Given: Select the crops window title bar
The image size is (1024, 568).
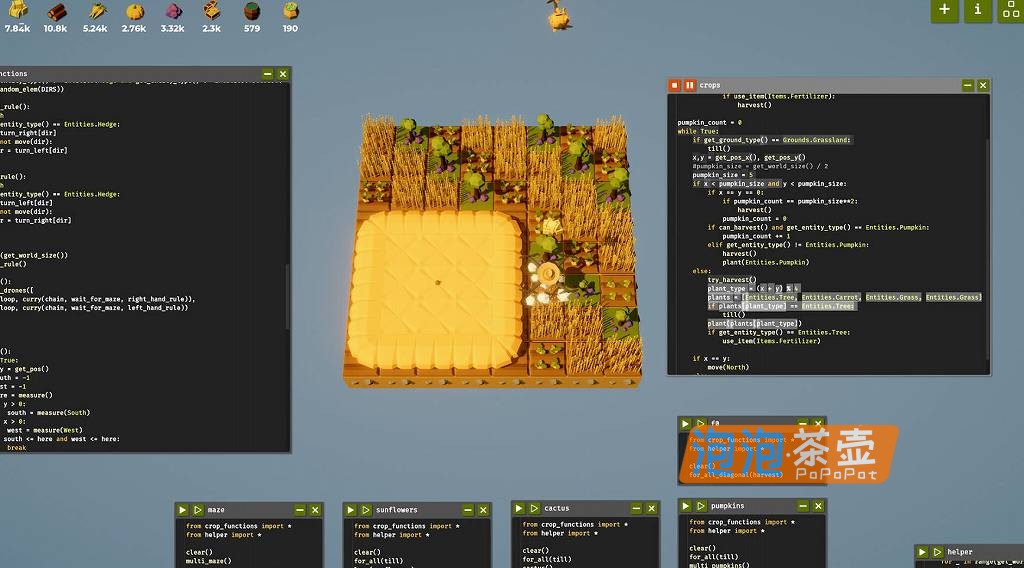Looking at the screenshot, I should (x=828, y=85).
